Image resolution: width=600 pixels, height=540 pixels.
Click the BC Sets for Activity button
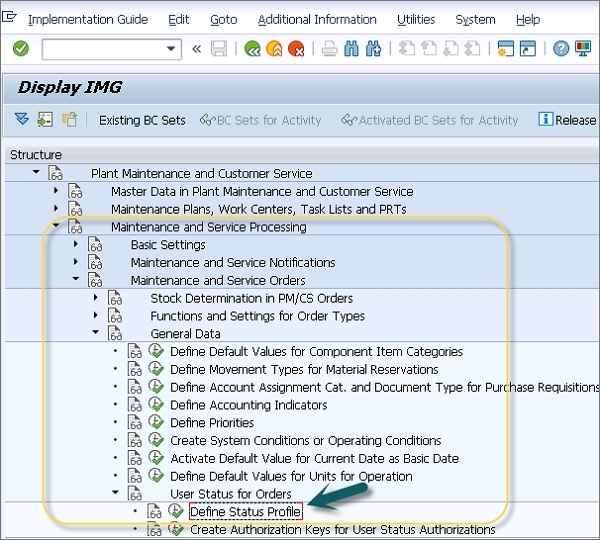click(261, 121)
